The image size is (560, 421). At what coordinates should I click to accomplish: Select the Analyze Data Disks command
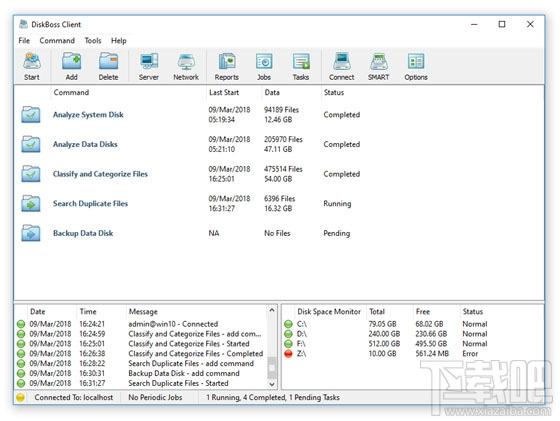click(85, 144)
